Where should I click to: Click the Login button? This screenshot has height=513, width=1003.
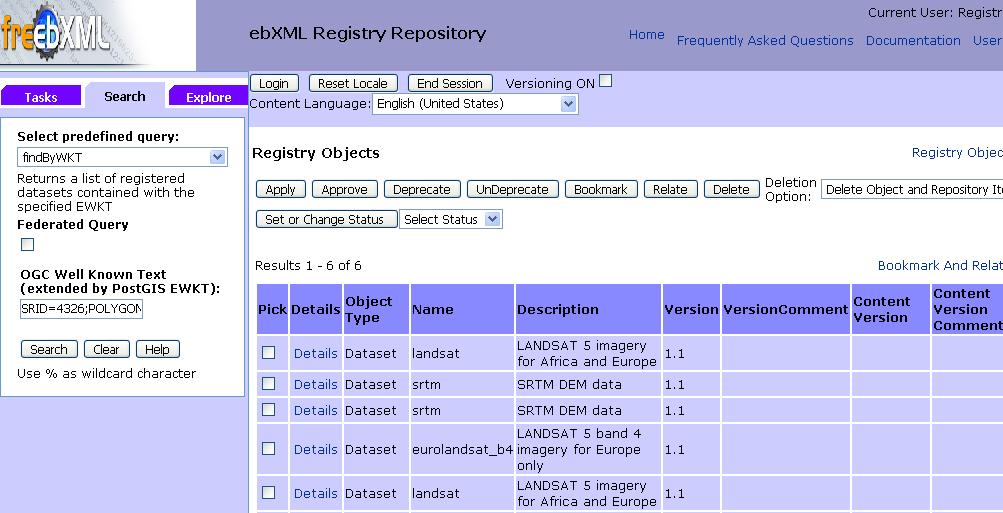[x=273, y=84]
